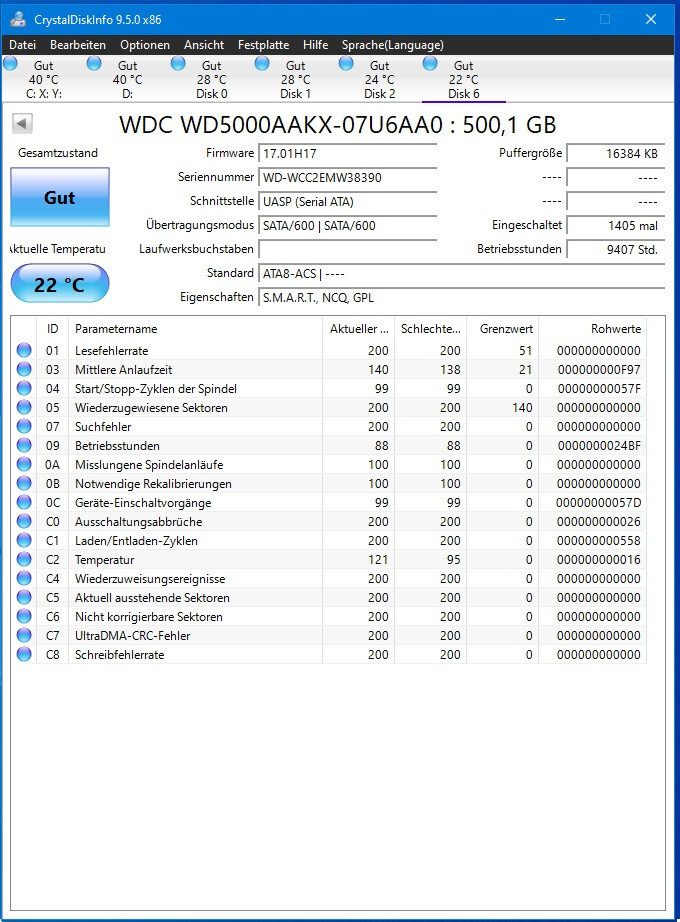
Task: Open the Optionen menu
Action: click(145, 45)
